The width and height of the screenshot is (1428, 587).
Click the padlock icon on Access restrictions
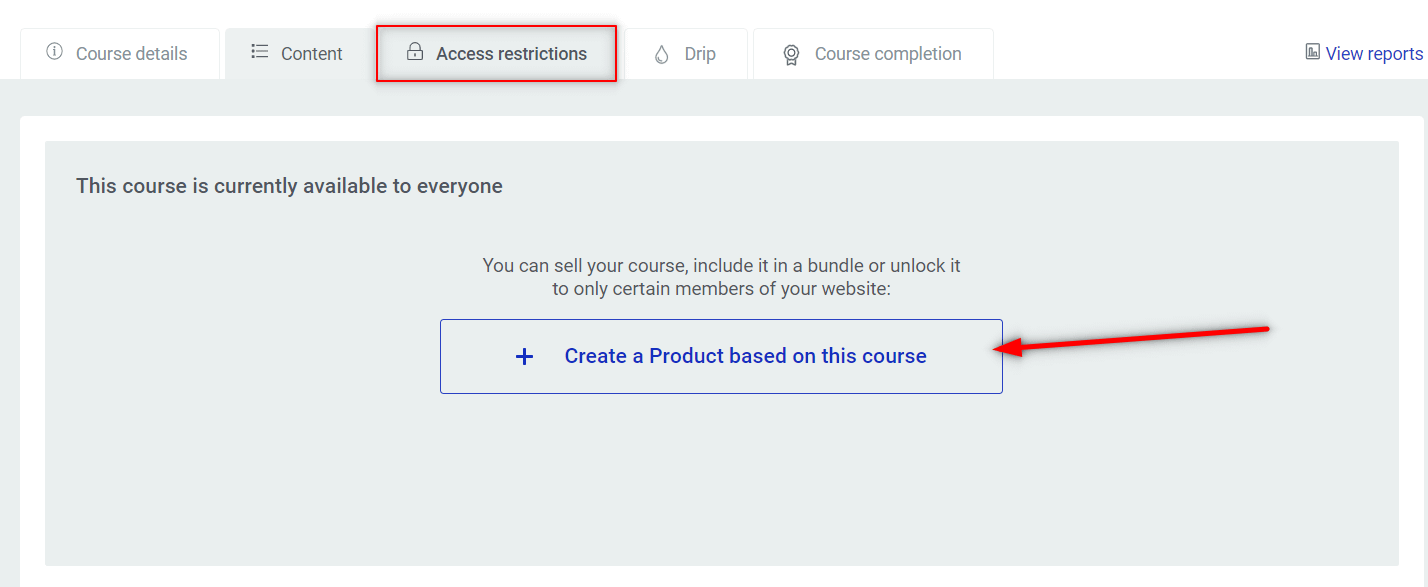[x=414, y=52]
